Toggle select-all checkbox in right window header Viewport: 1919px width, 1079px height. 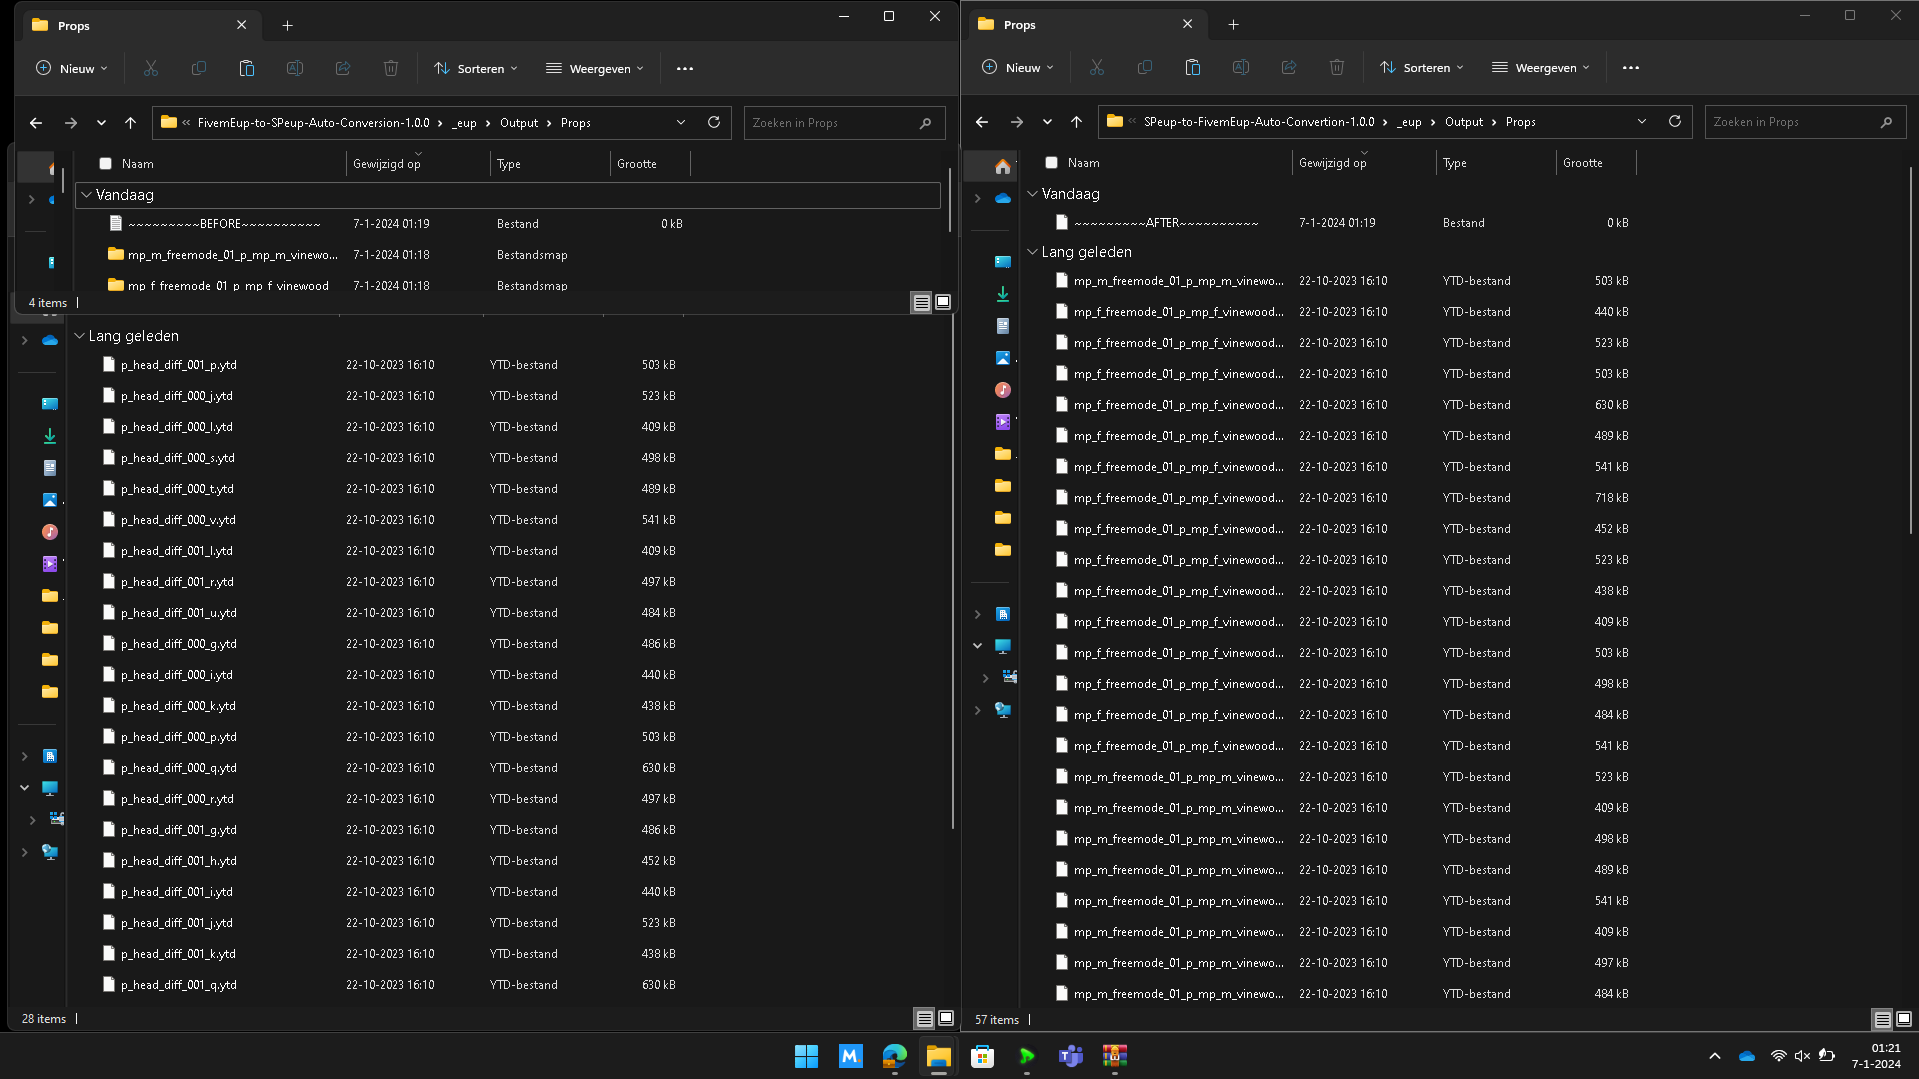coord(1051,162)
